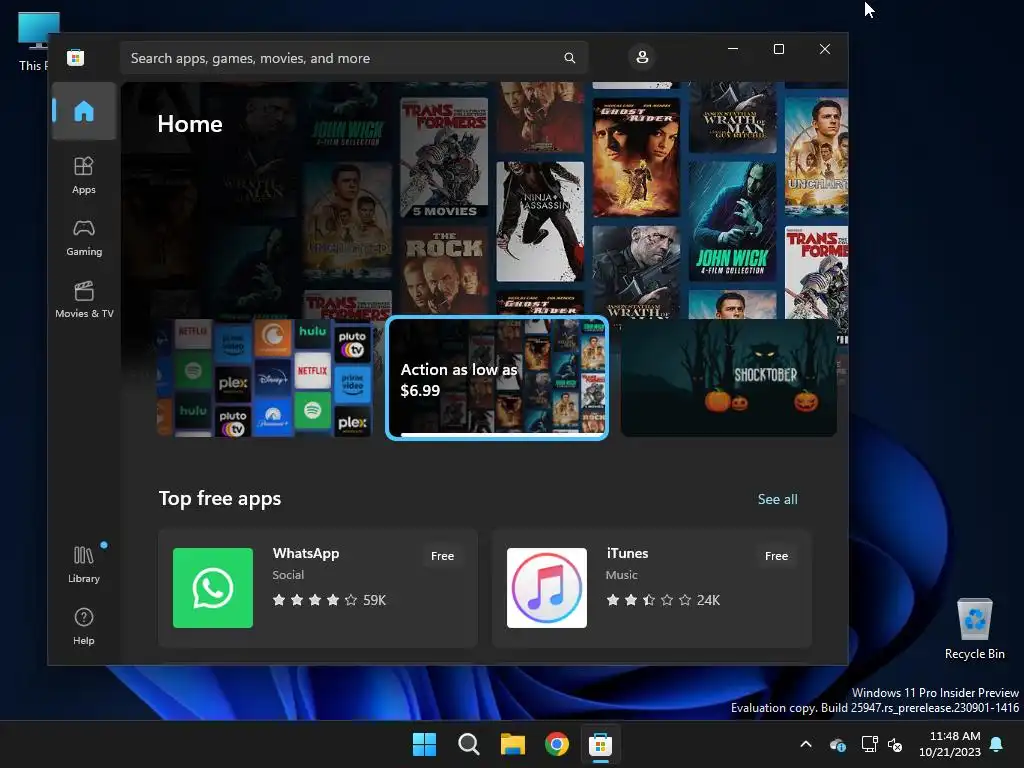This screenshot has width=1024, height=768.
Task: Open File Explorer from the taskbar
Action: [513, 744]
